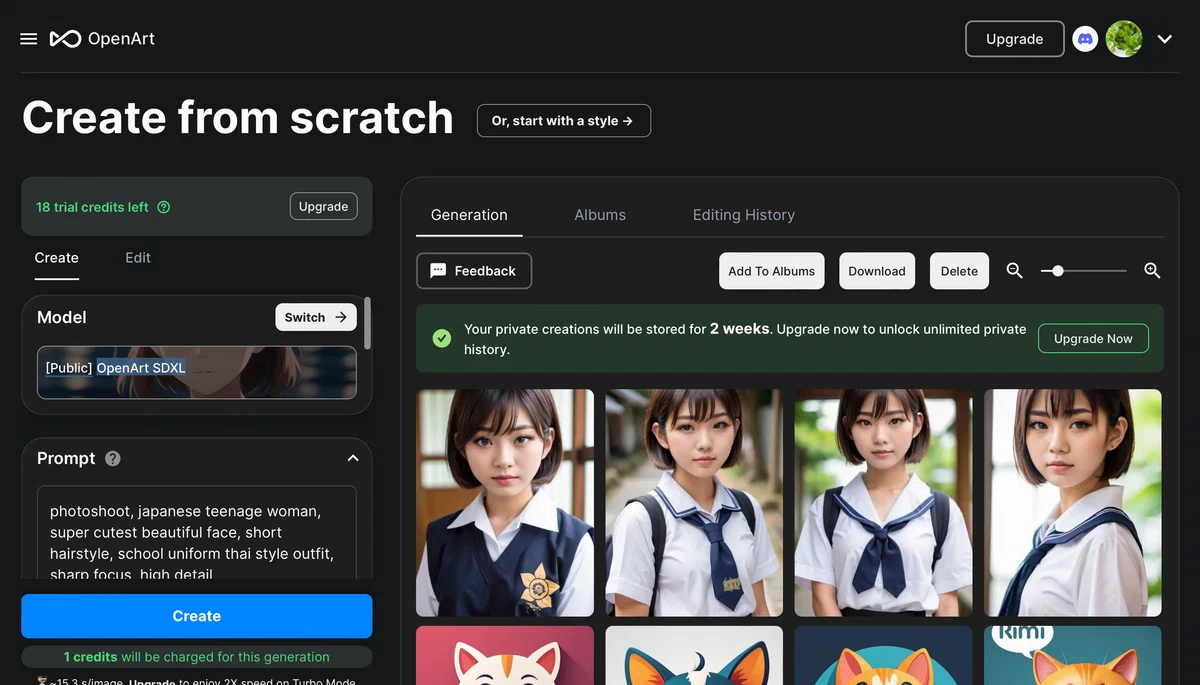Viewport: 1200px width, 685px height.
Task: Click the Model section heading
Action: coord(62,317)
